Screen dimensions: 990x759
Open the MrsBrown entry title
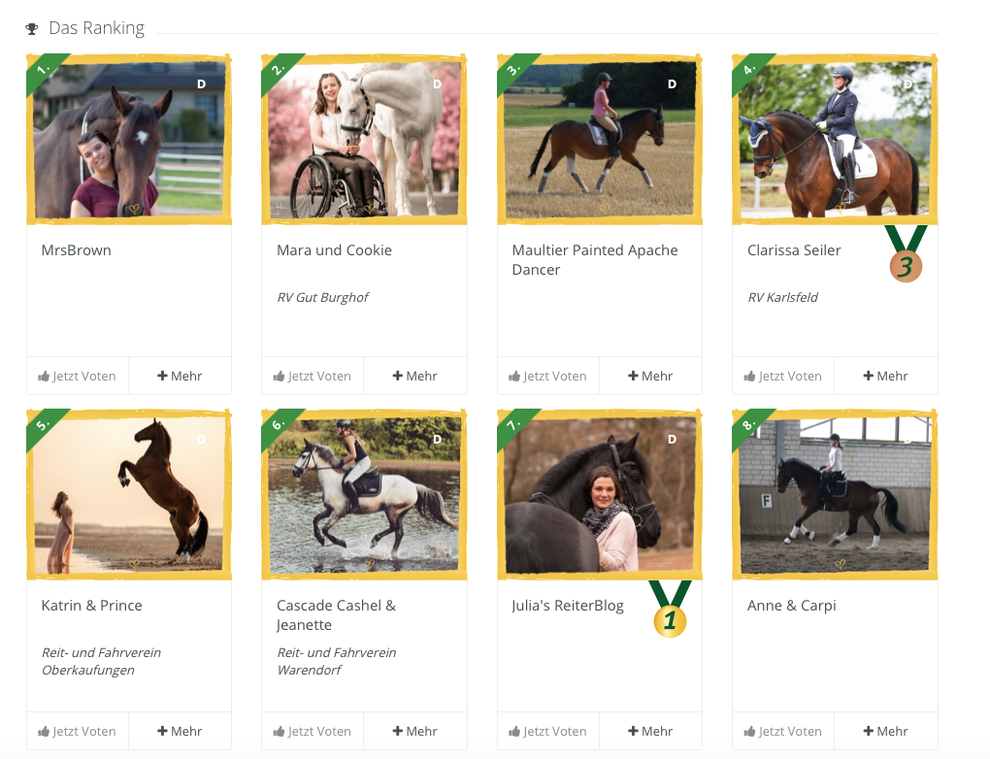[76, 250]
